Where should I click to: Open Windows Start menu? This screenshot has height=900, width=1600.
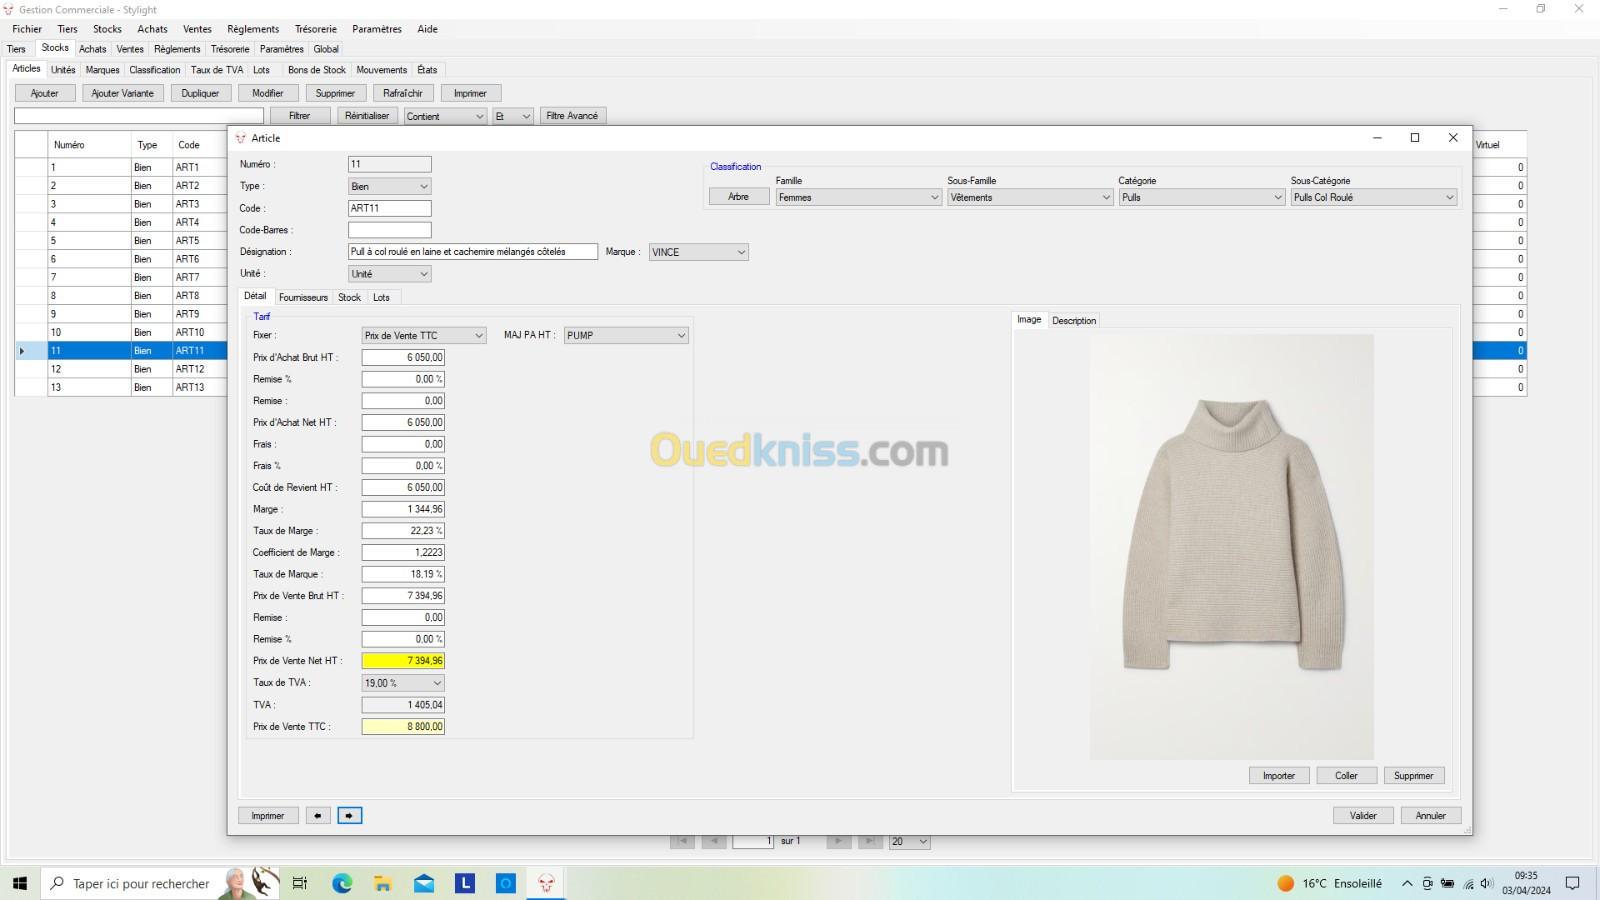[19, 883]
